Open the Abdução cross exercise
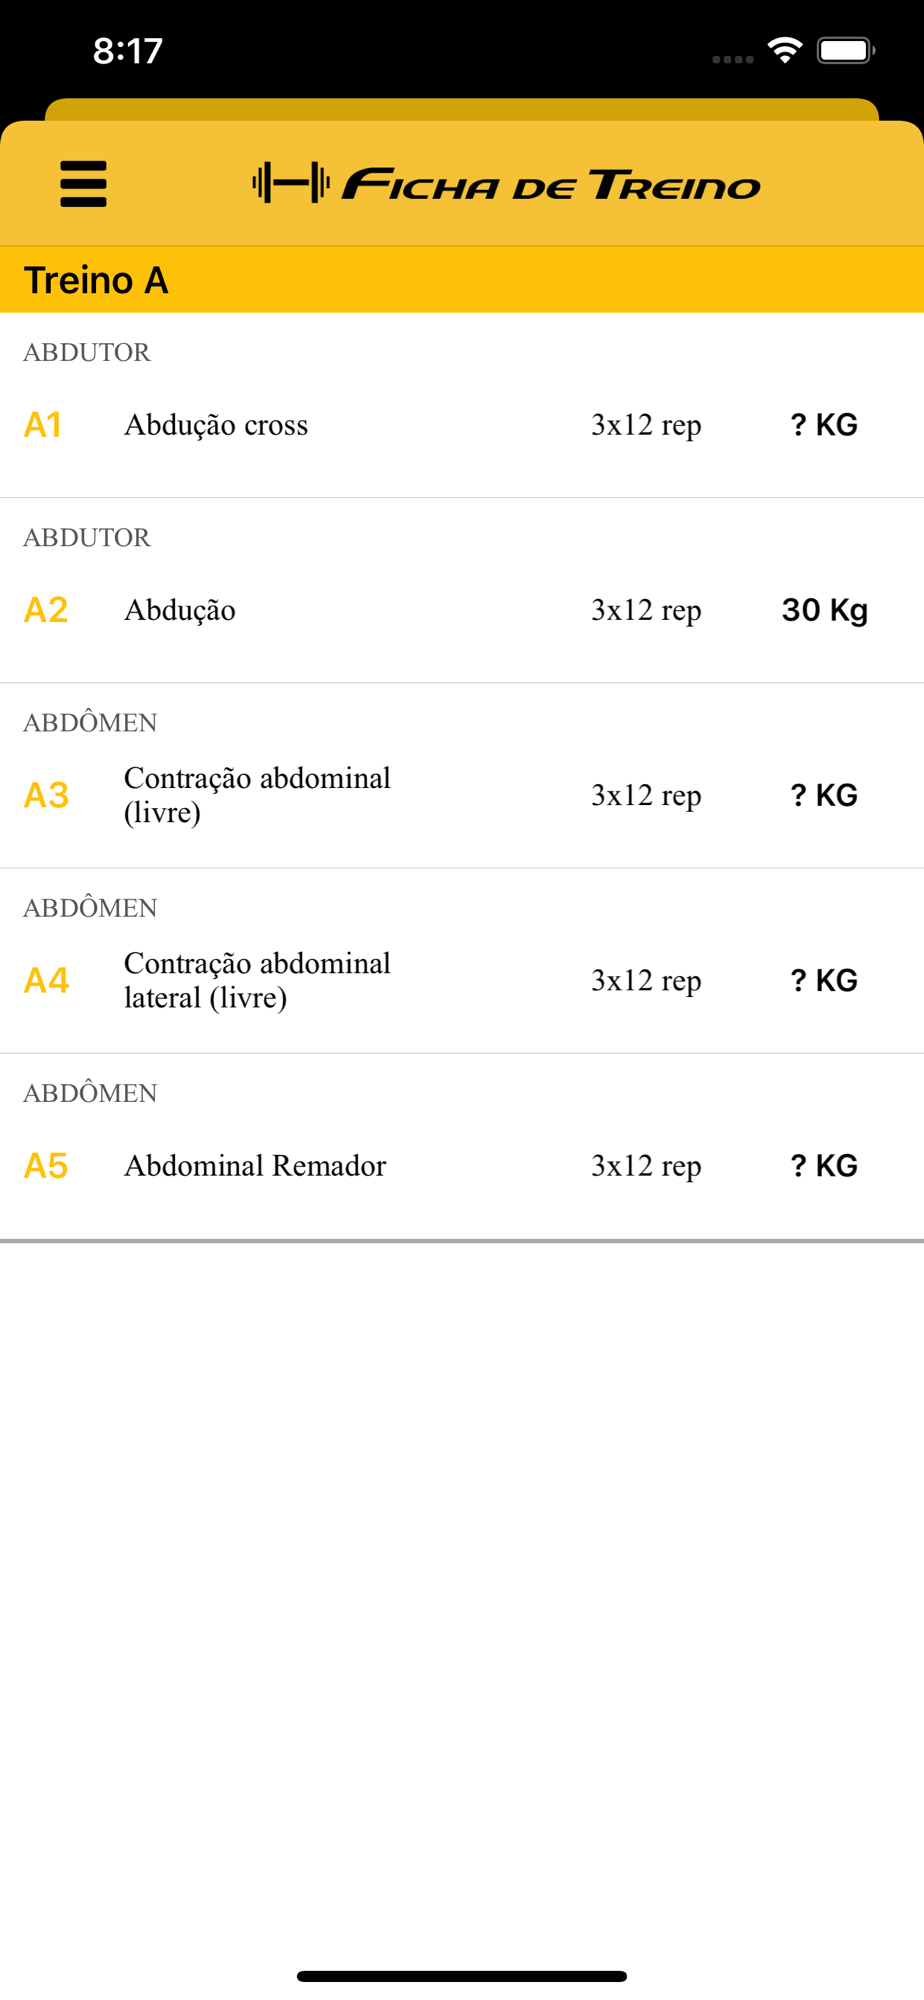 point(216,425)
